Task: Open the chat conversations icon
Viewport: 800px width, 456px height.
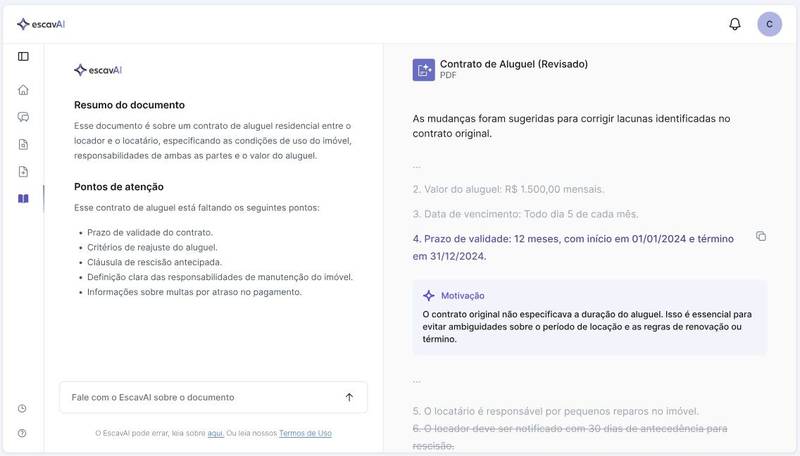Action: [x=23, y=117]
